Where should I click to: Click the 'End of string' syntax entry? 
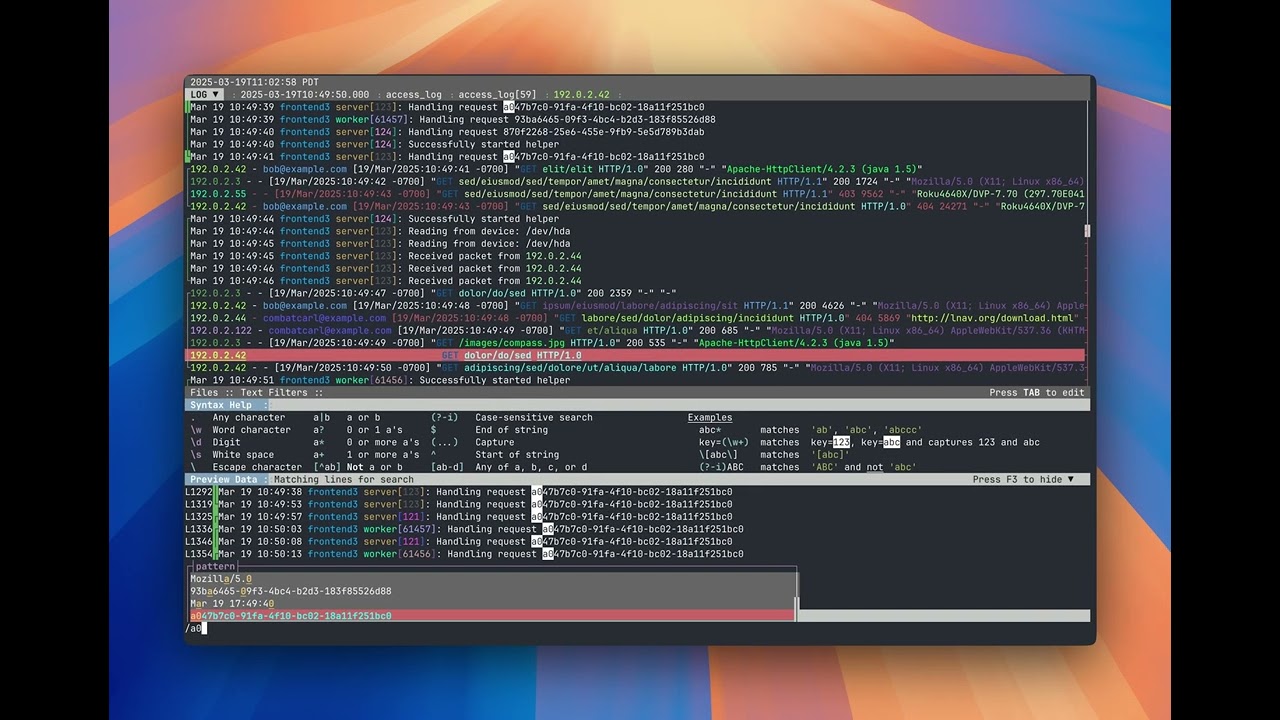coord(489,430)
